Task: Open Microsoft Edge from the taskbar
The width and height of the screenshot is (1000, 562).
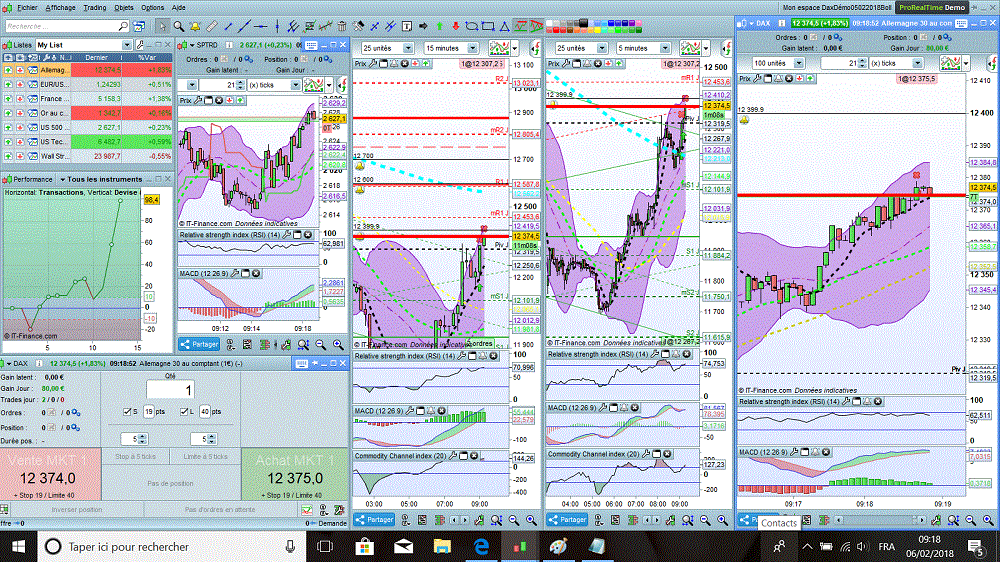Action: click(481, 547)
